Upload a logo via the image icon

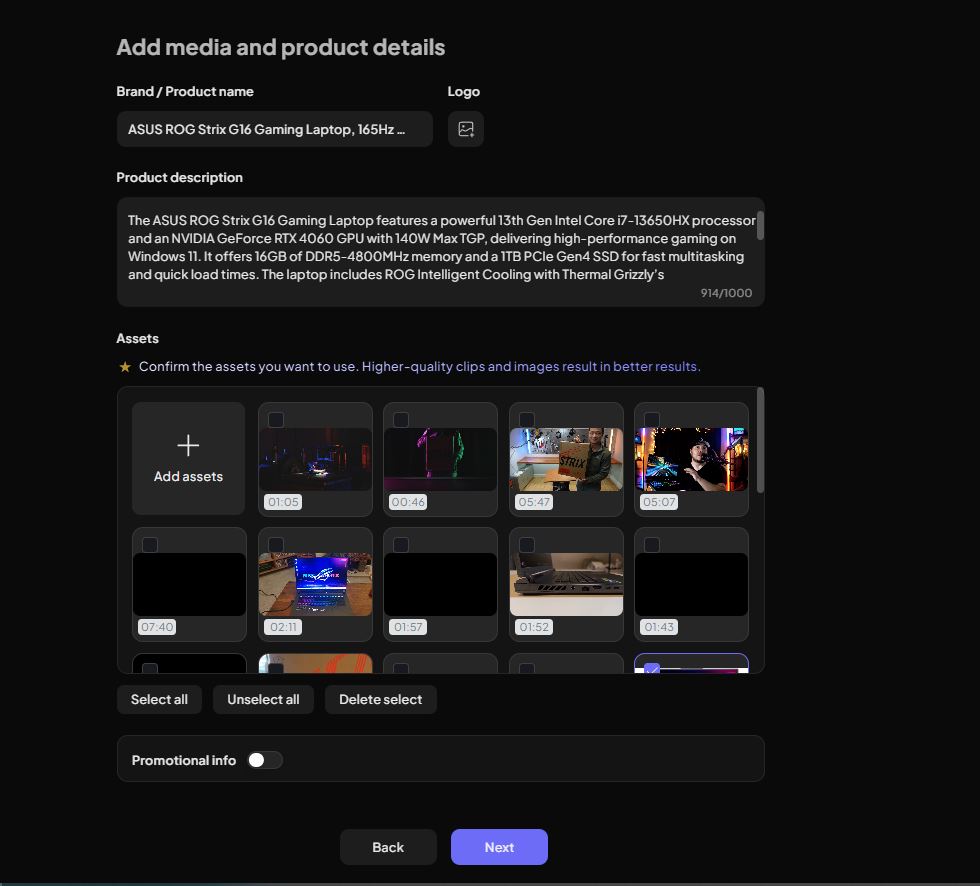pyautogui.click(x=466, y=129)
